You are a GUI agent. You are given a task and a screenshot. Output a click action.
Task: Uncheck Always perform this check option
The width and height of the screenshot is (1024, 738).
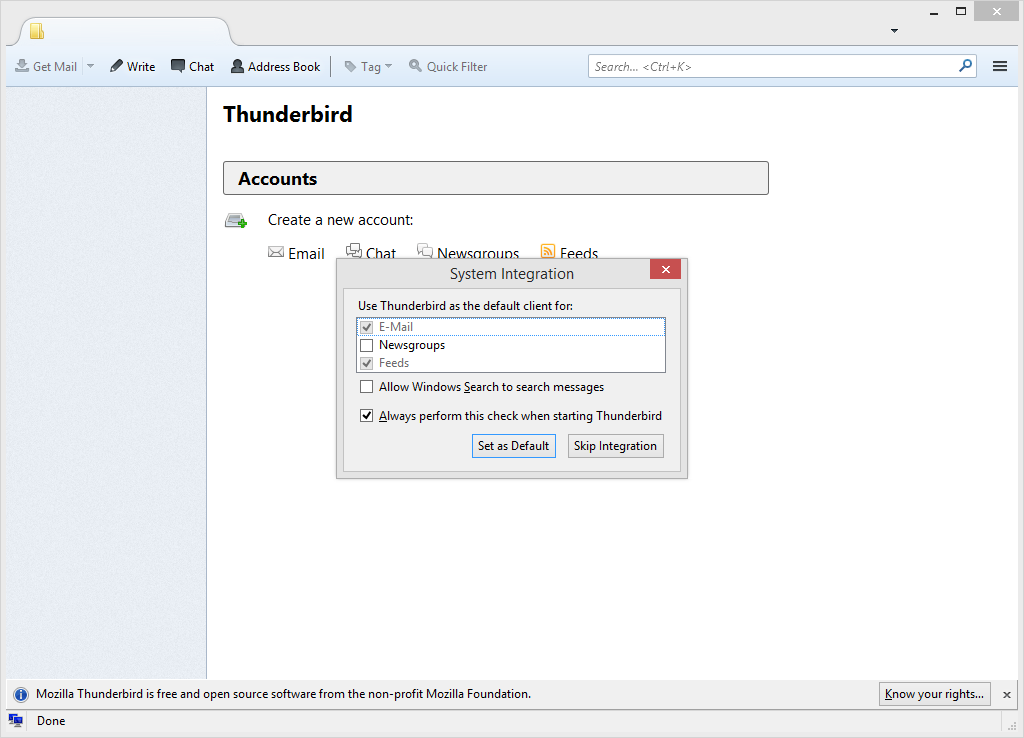pos(367,415)
